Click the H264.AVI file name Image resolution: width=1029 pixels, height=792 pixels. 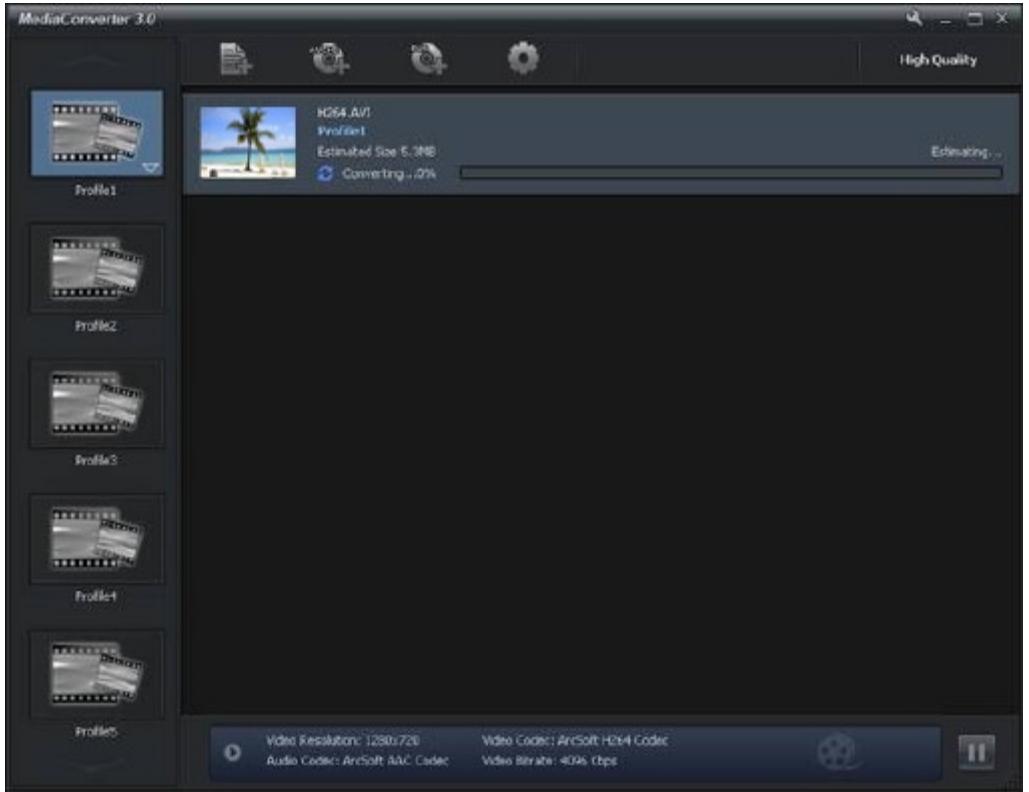[x=343, y=112]
